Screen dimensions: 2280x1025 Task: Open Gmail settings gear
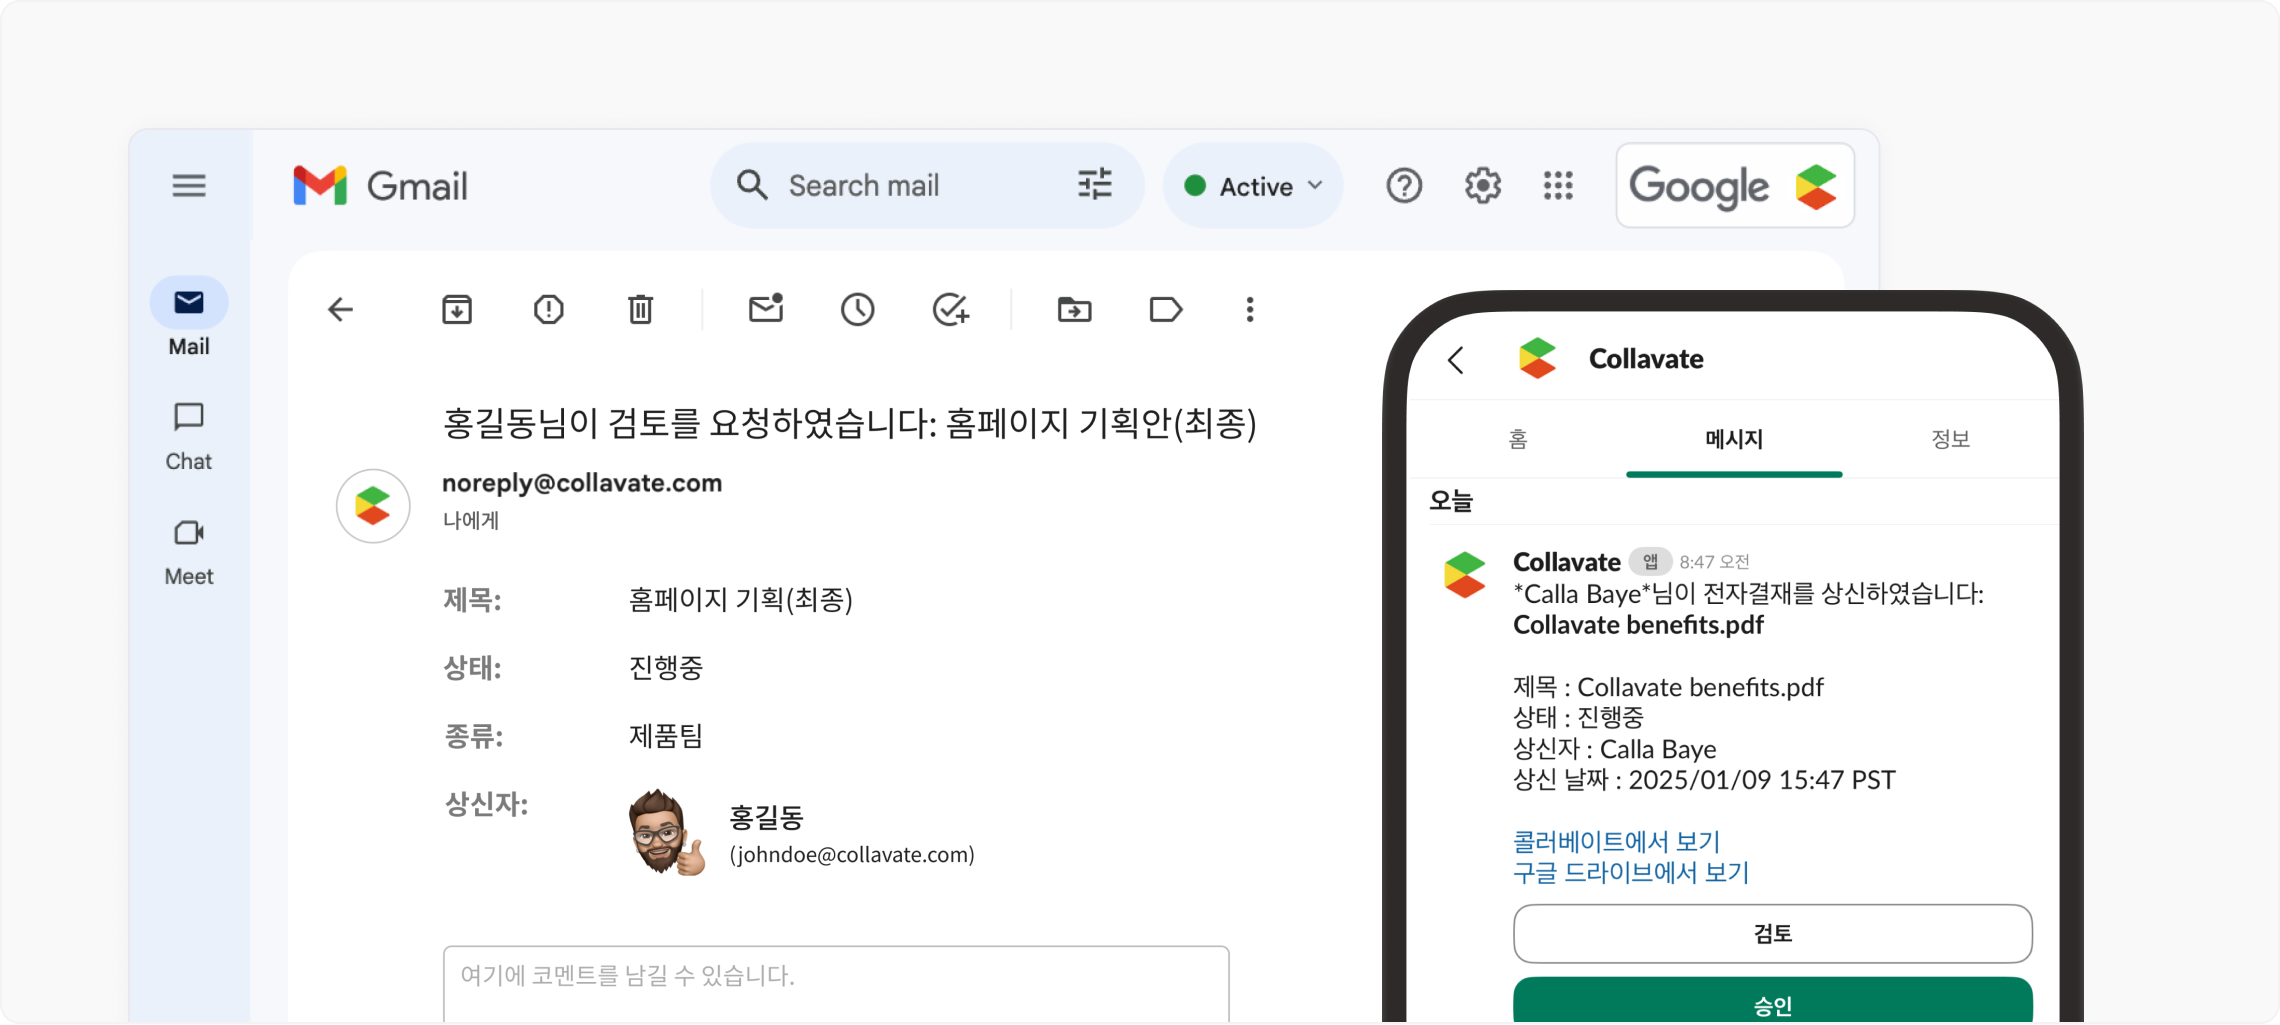click(1483, 186)
